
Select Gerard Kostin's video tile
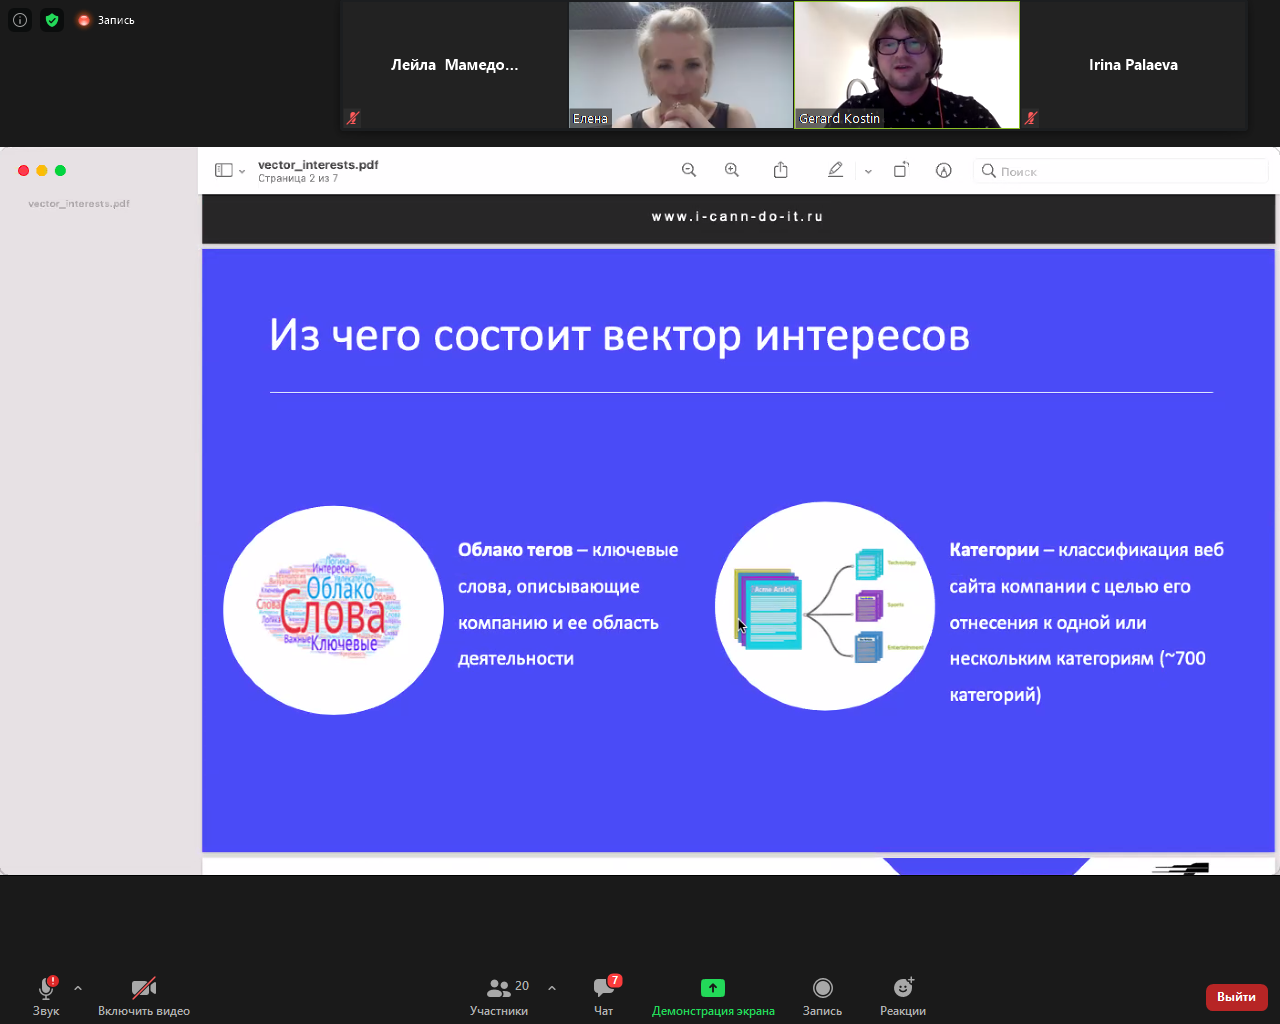(906, 64)
